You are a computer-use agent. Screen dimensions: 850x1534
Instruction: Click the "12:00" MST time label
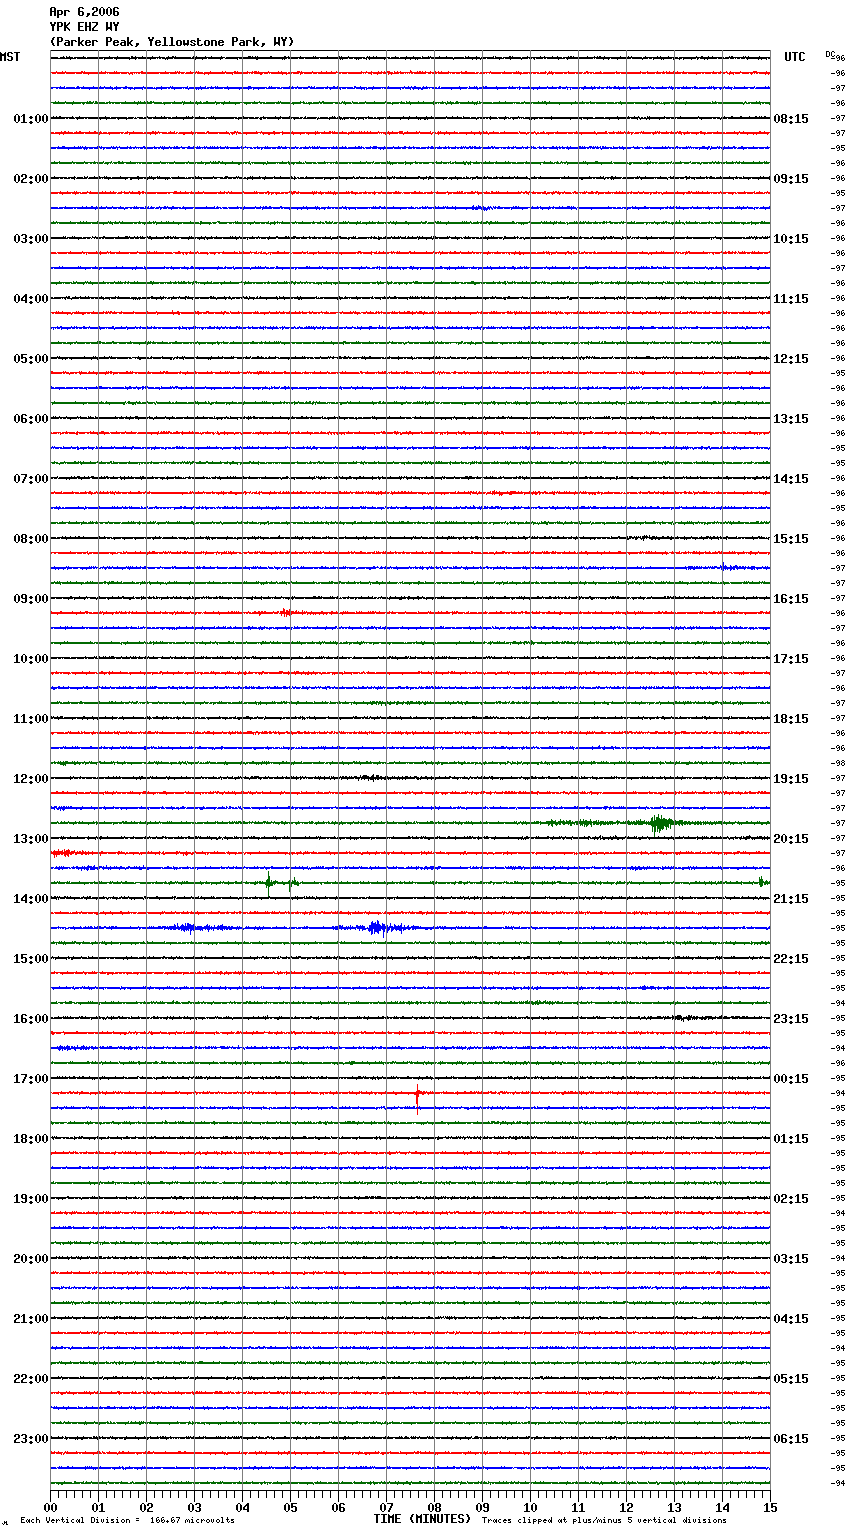click(x=31, y=779)
